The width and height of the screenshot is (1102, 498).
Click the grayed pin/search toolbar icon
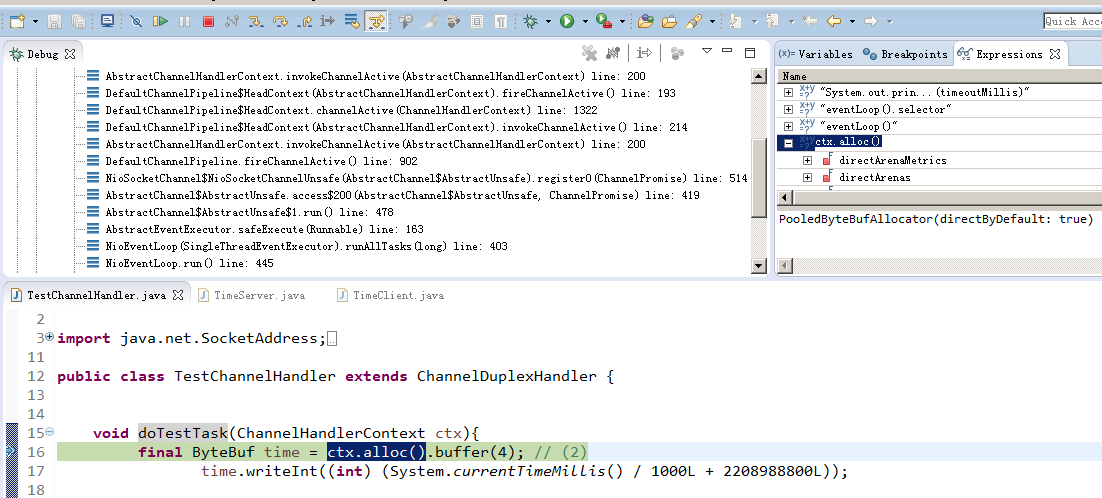pyautogui.click(x=406, y=22)
